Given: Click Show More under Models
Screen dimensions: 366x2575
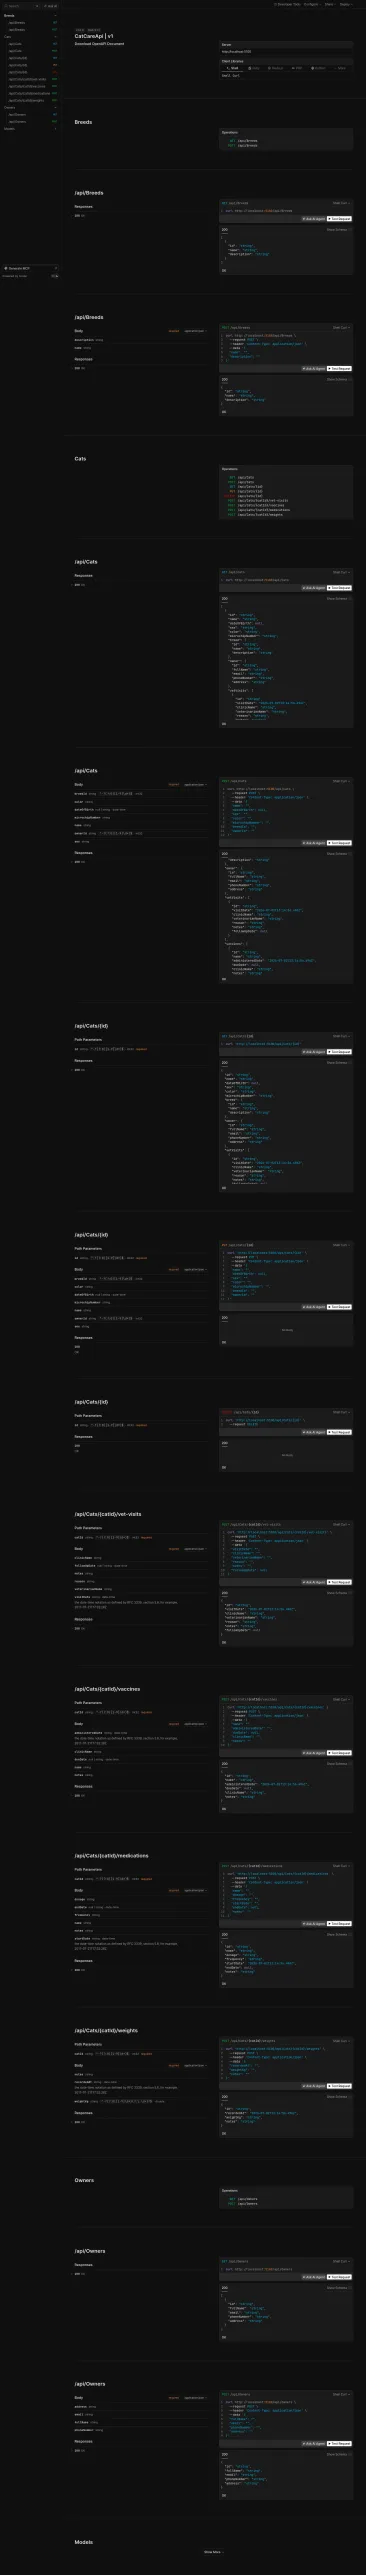Looking at the screenshot, I should tap(214, 2552).
